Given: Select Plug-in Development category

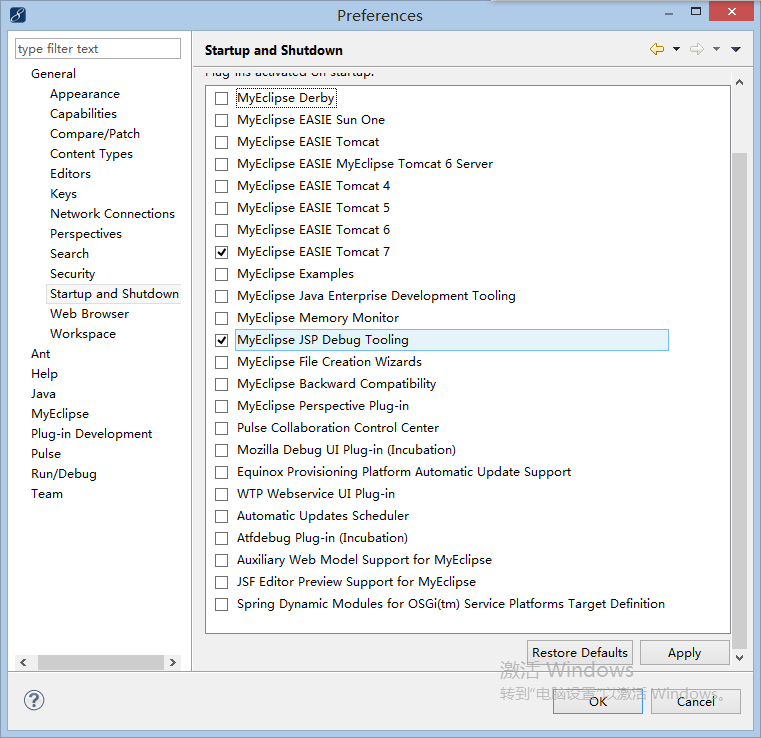Looking at the screenshot, I should 92,434.
